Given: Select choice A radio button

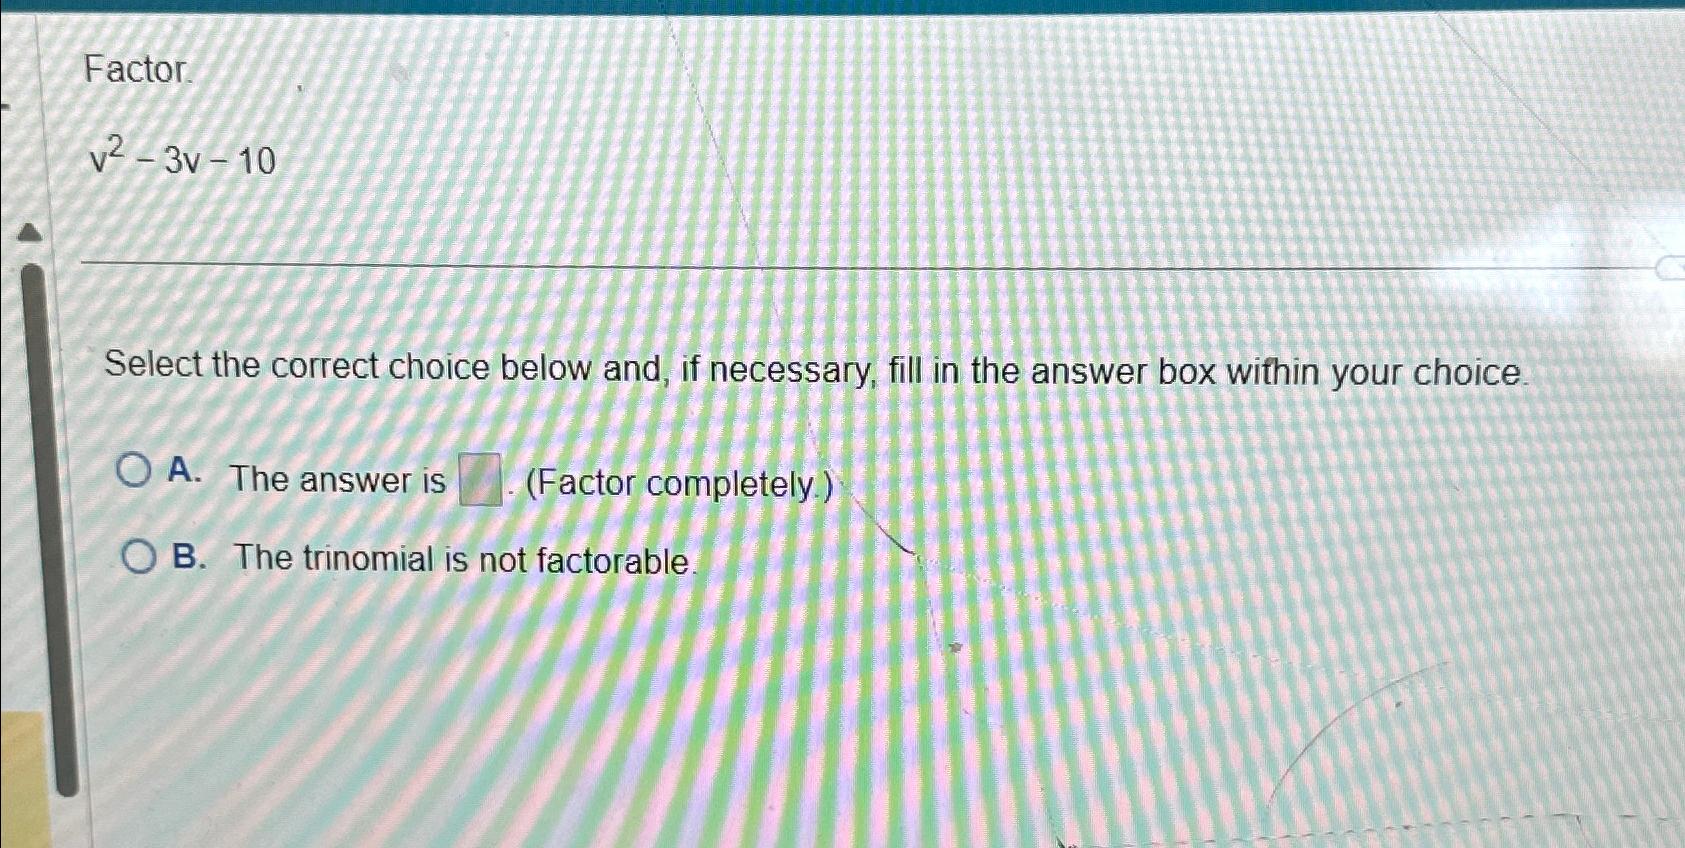Looking at the screenshot, I should 133,470.
